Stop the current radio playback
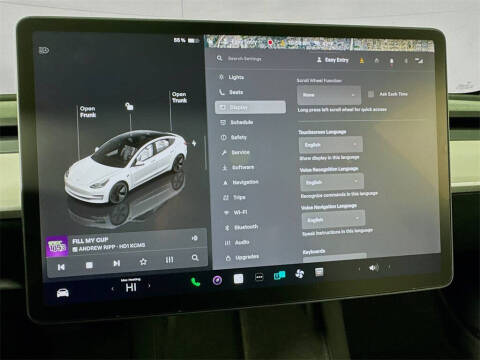Viewport: 480px width, 360px height. coord(89,265)
